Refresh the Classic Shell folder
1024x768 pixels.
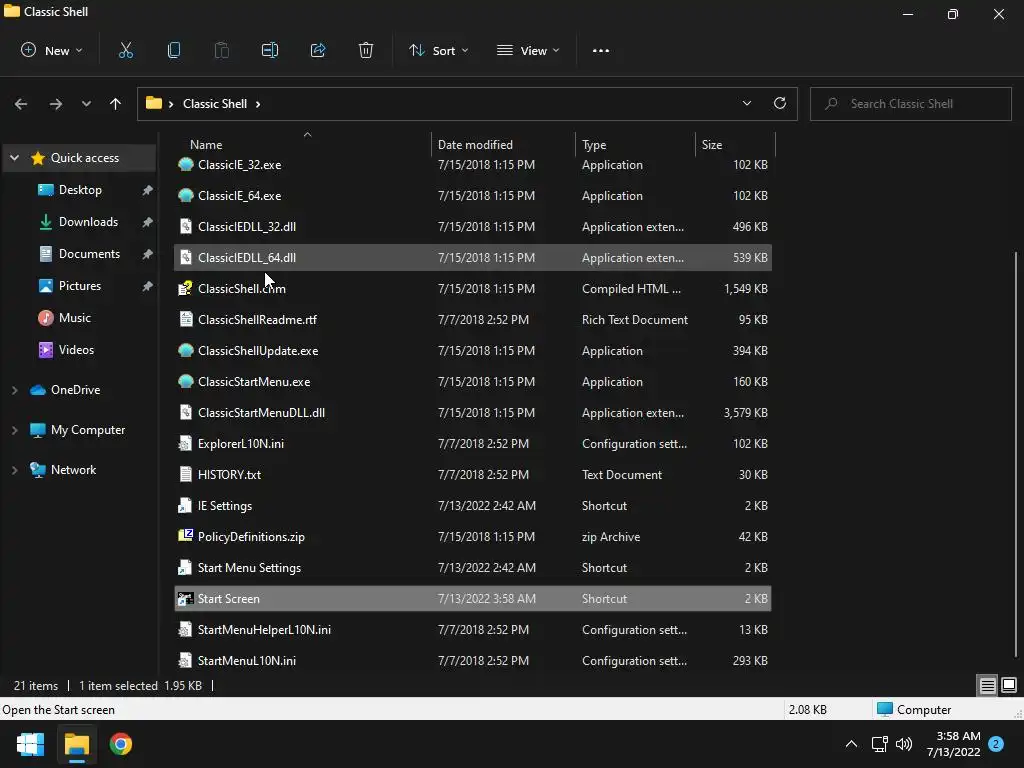780,103
